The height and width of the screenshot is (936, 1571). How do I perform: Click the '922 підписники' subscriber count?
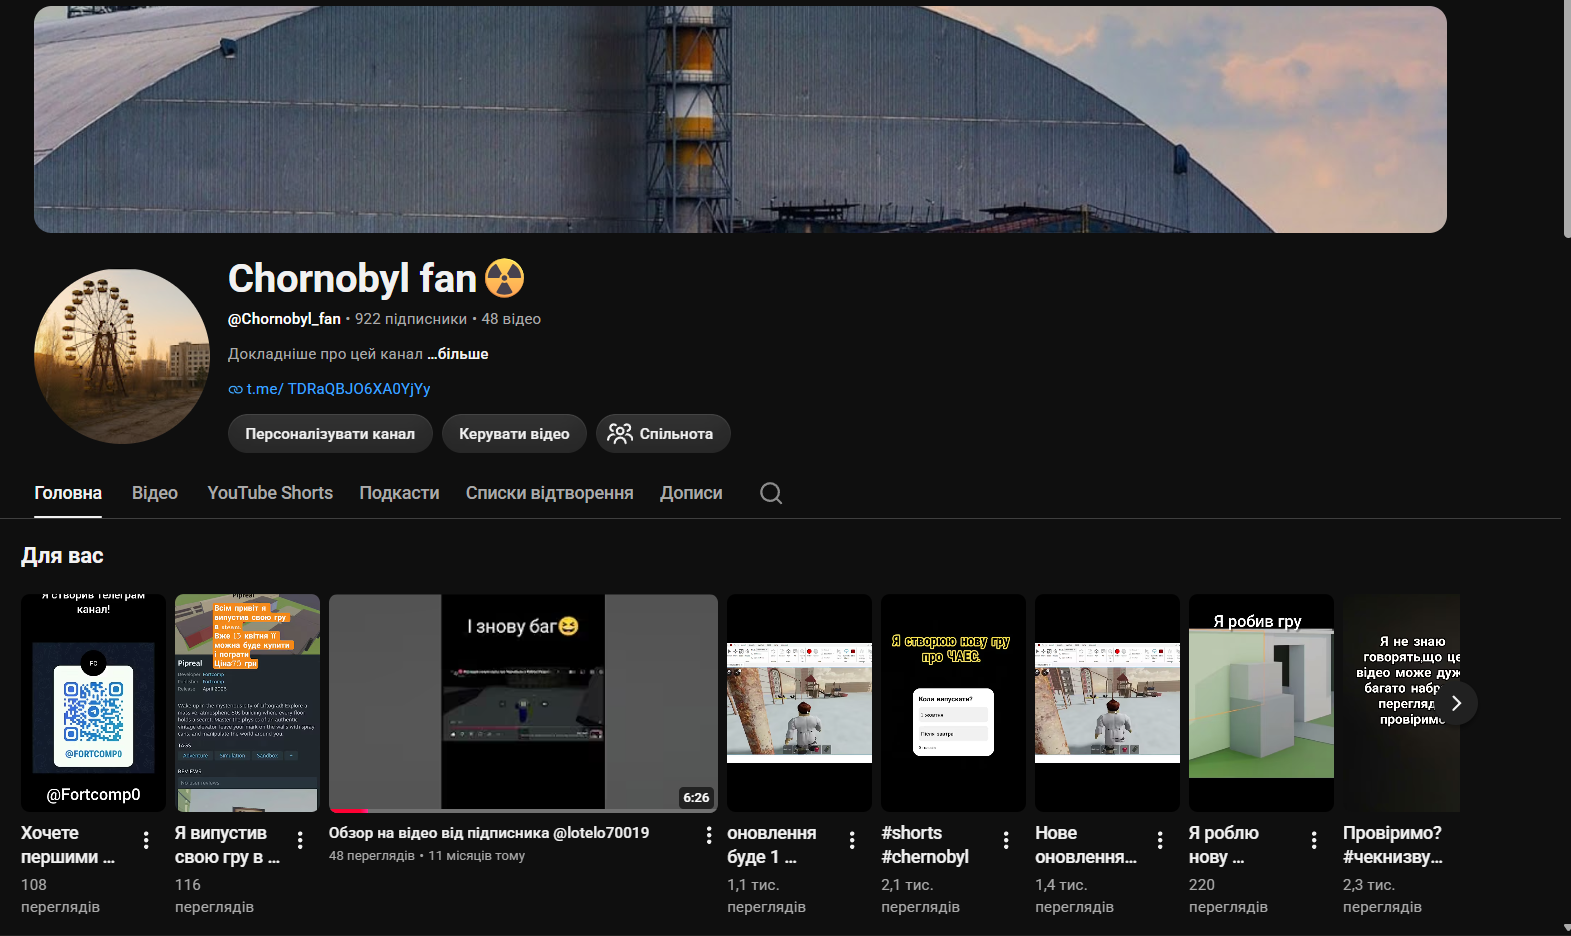pos(411,319)
